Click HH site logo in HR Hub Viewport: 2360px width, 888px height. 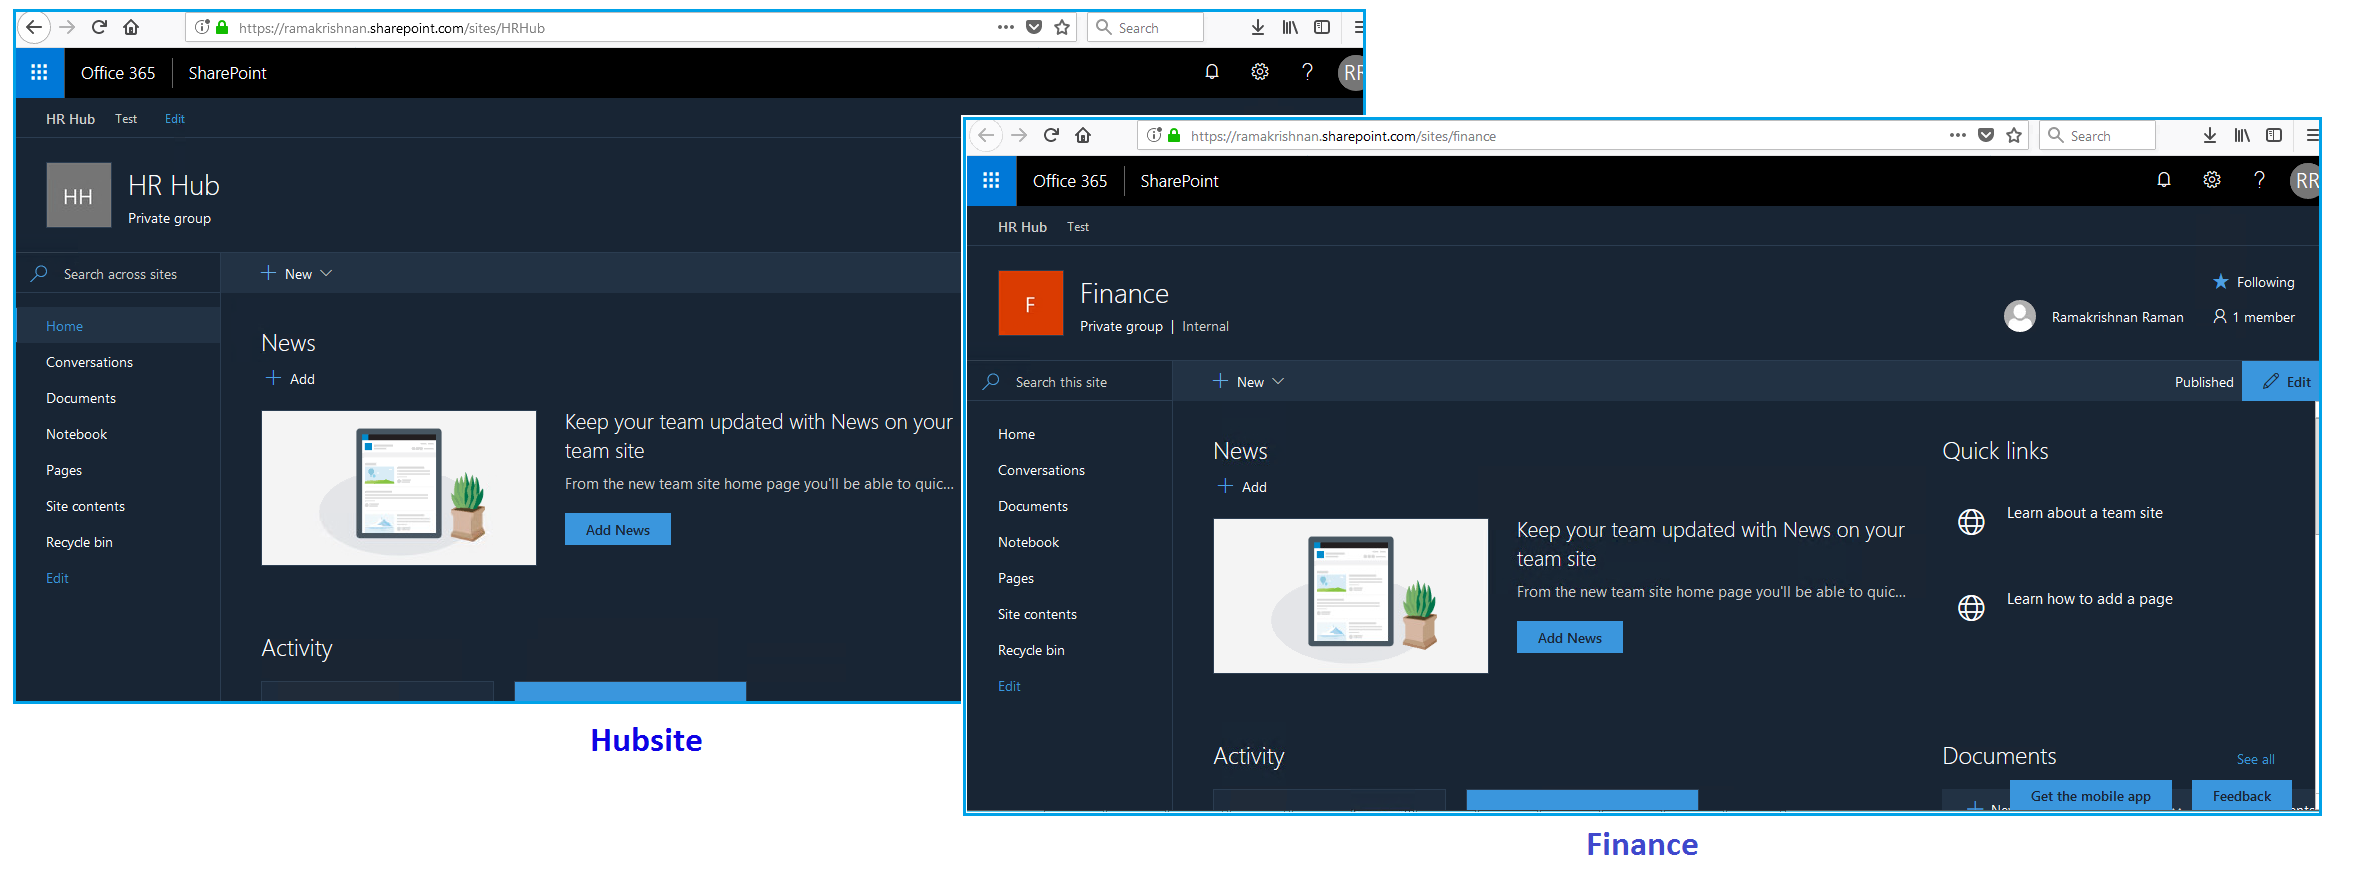[79, 195]
